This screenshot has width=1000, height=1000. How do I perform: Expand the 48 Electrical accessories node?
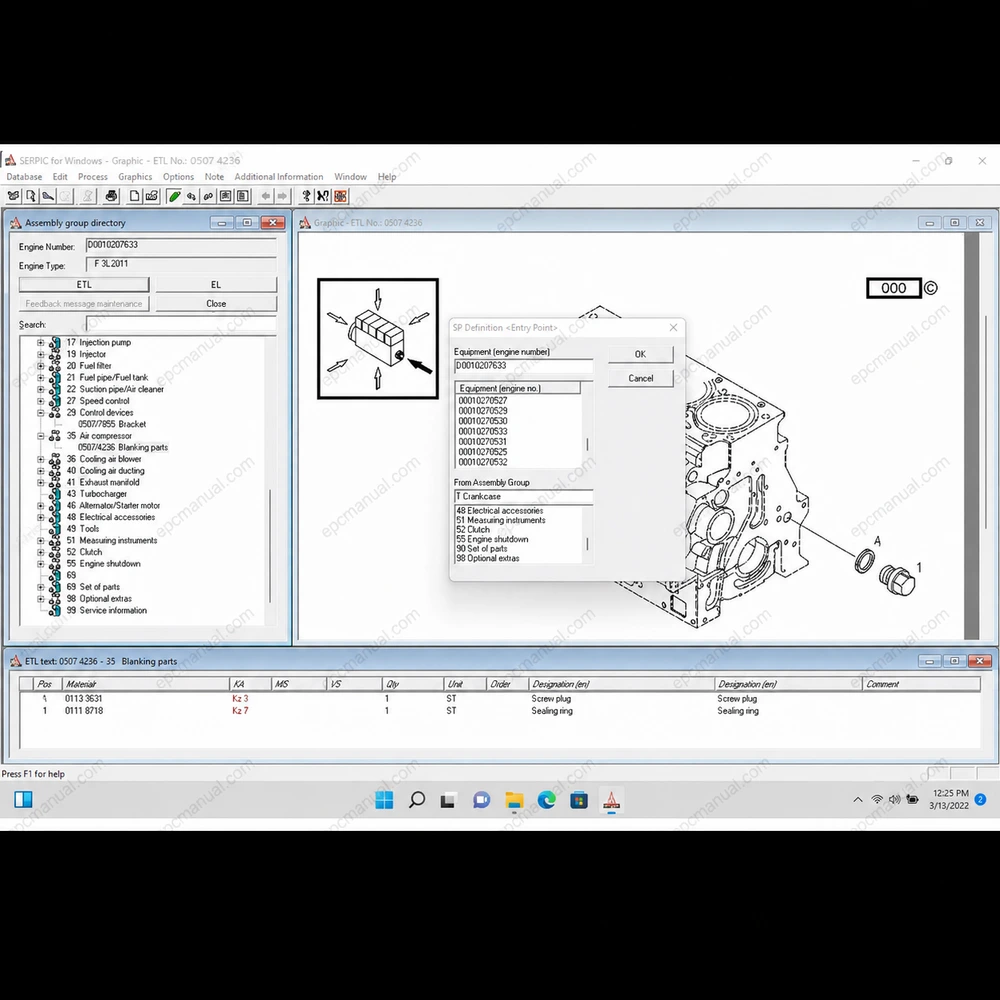coord(41,517)
